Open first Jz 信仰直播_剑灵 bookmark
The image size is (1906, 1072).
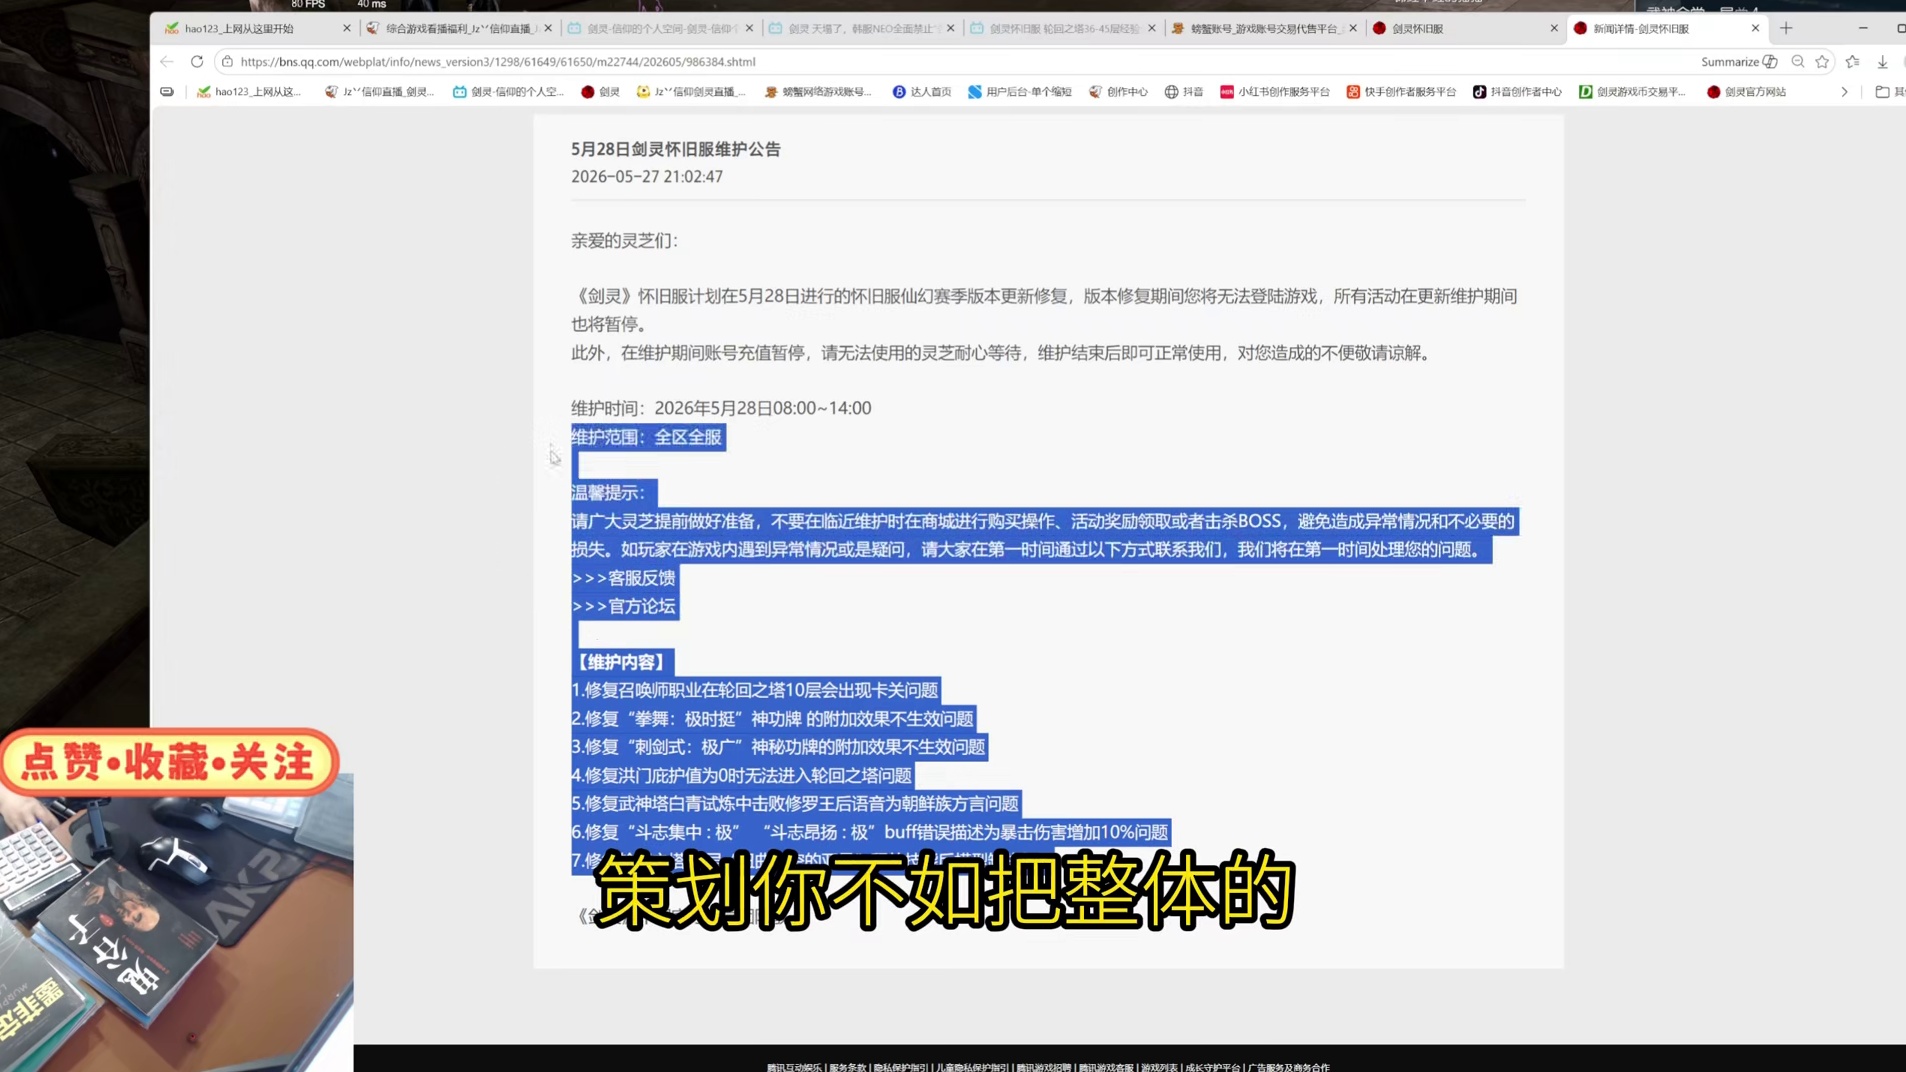coord(379,92)
